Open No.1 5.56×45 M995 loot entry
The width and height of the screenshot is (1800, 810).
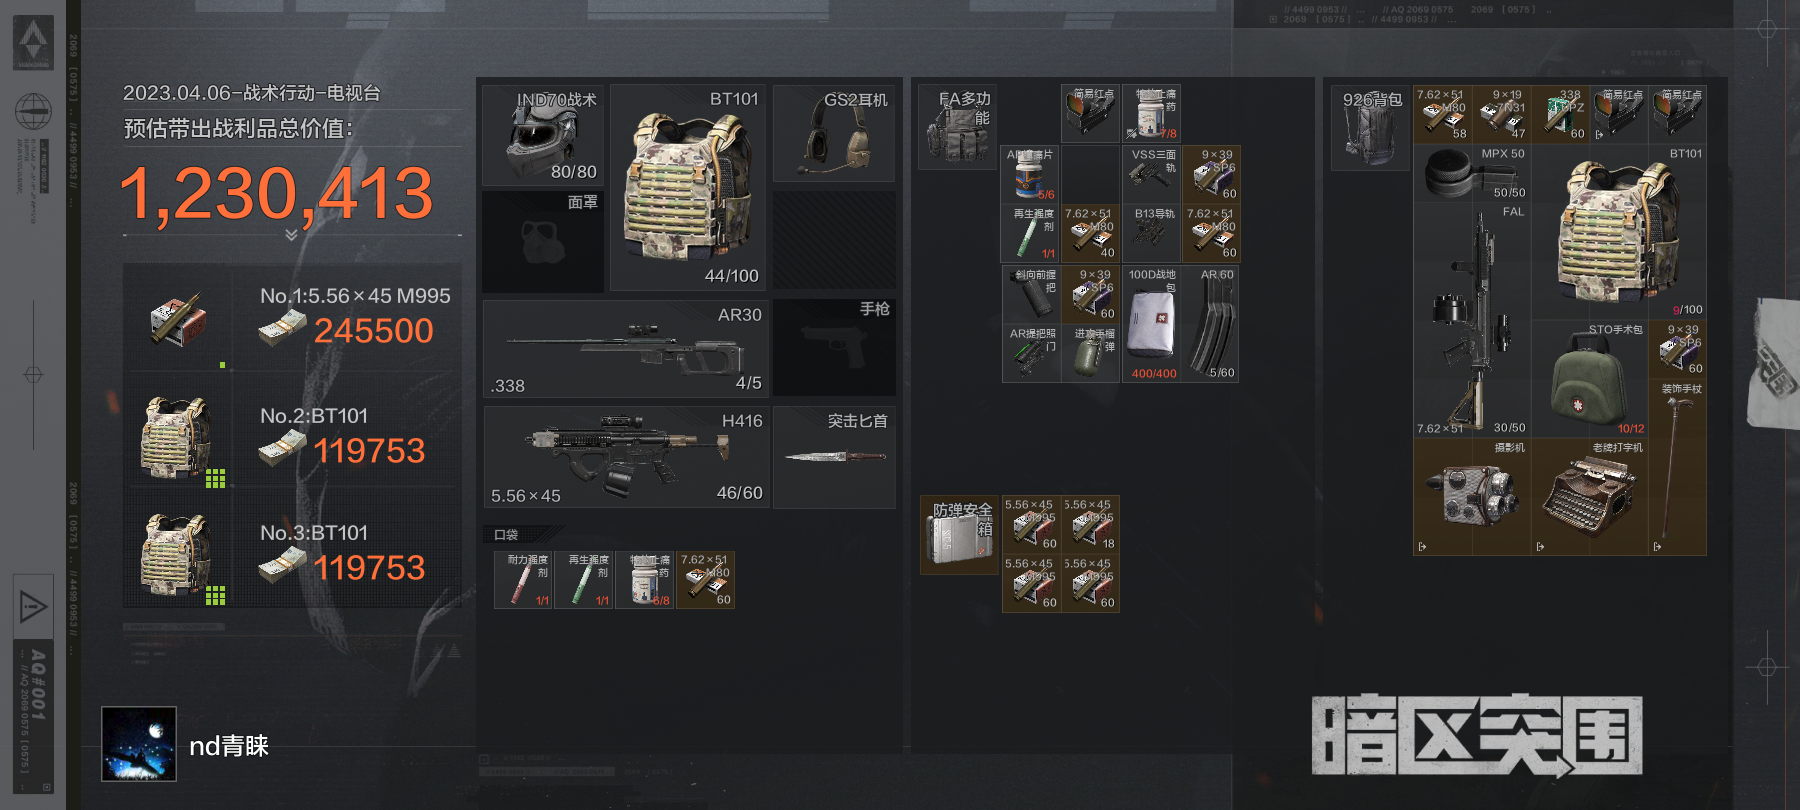click(x=292, y=318)
